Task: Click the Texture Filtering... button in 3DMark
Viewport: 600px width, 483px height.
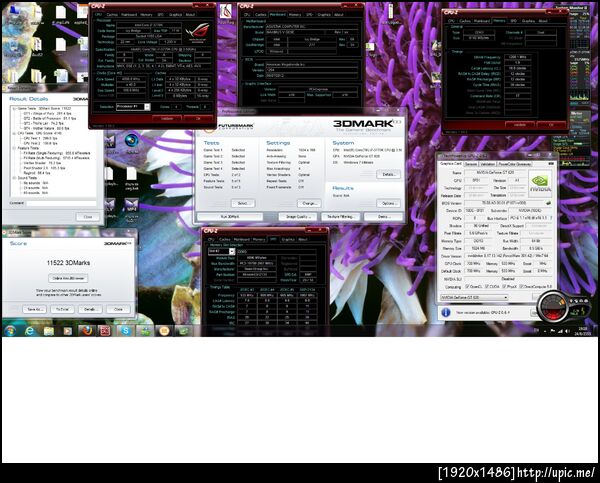Action: pyautogui.click(x=341, y=217)
